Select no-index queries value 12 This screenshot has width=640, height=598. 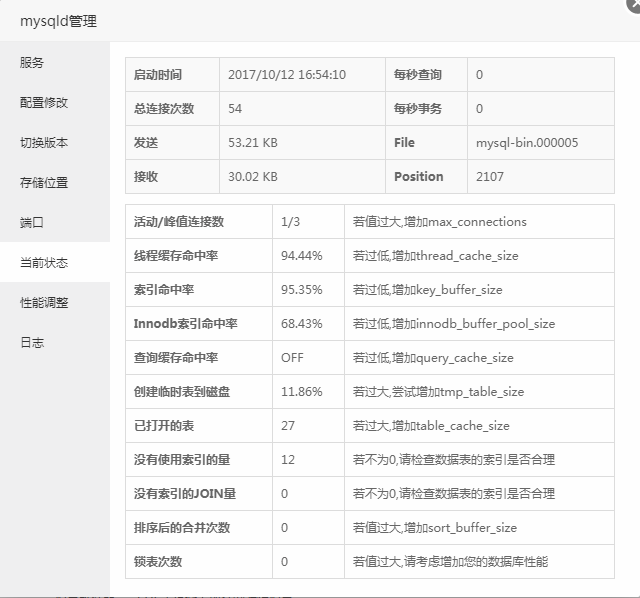click(x=288, y=460)
